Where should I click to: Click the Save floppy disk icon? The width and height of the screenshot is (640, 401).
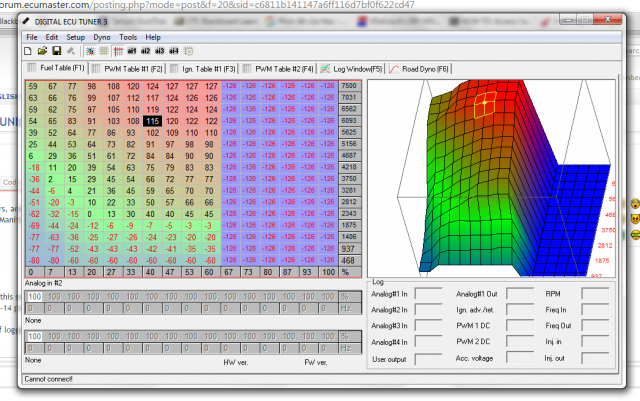click(56, 51)
